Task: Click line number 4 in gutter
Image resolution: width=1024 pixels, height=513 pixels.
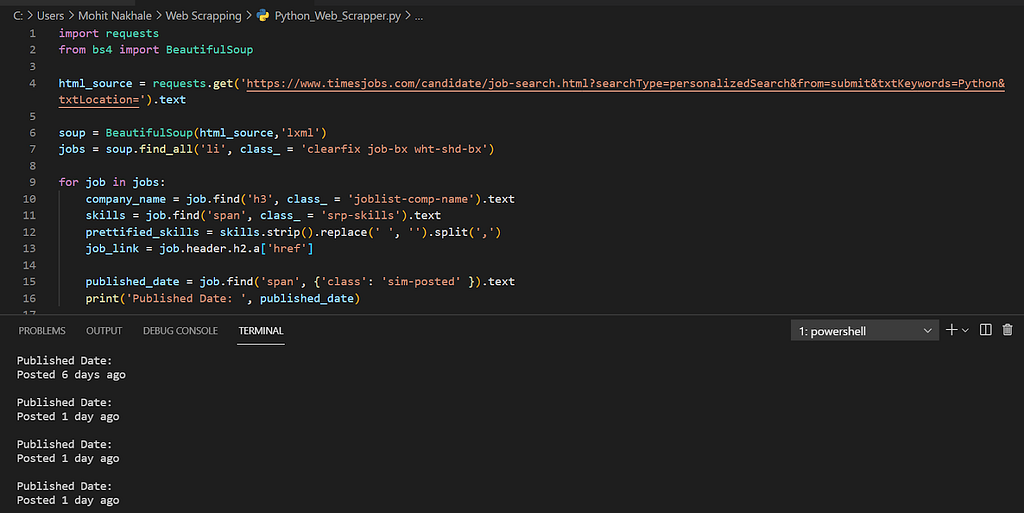Action: (x=33, y=84)
